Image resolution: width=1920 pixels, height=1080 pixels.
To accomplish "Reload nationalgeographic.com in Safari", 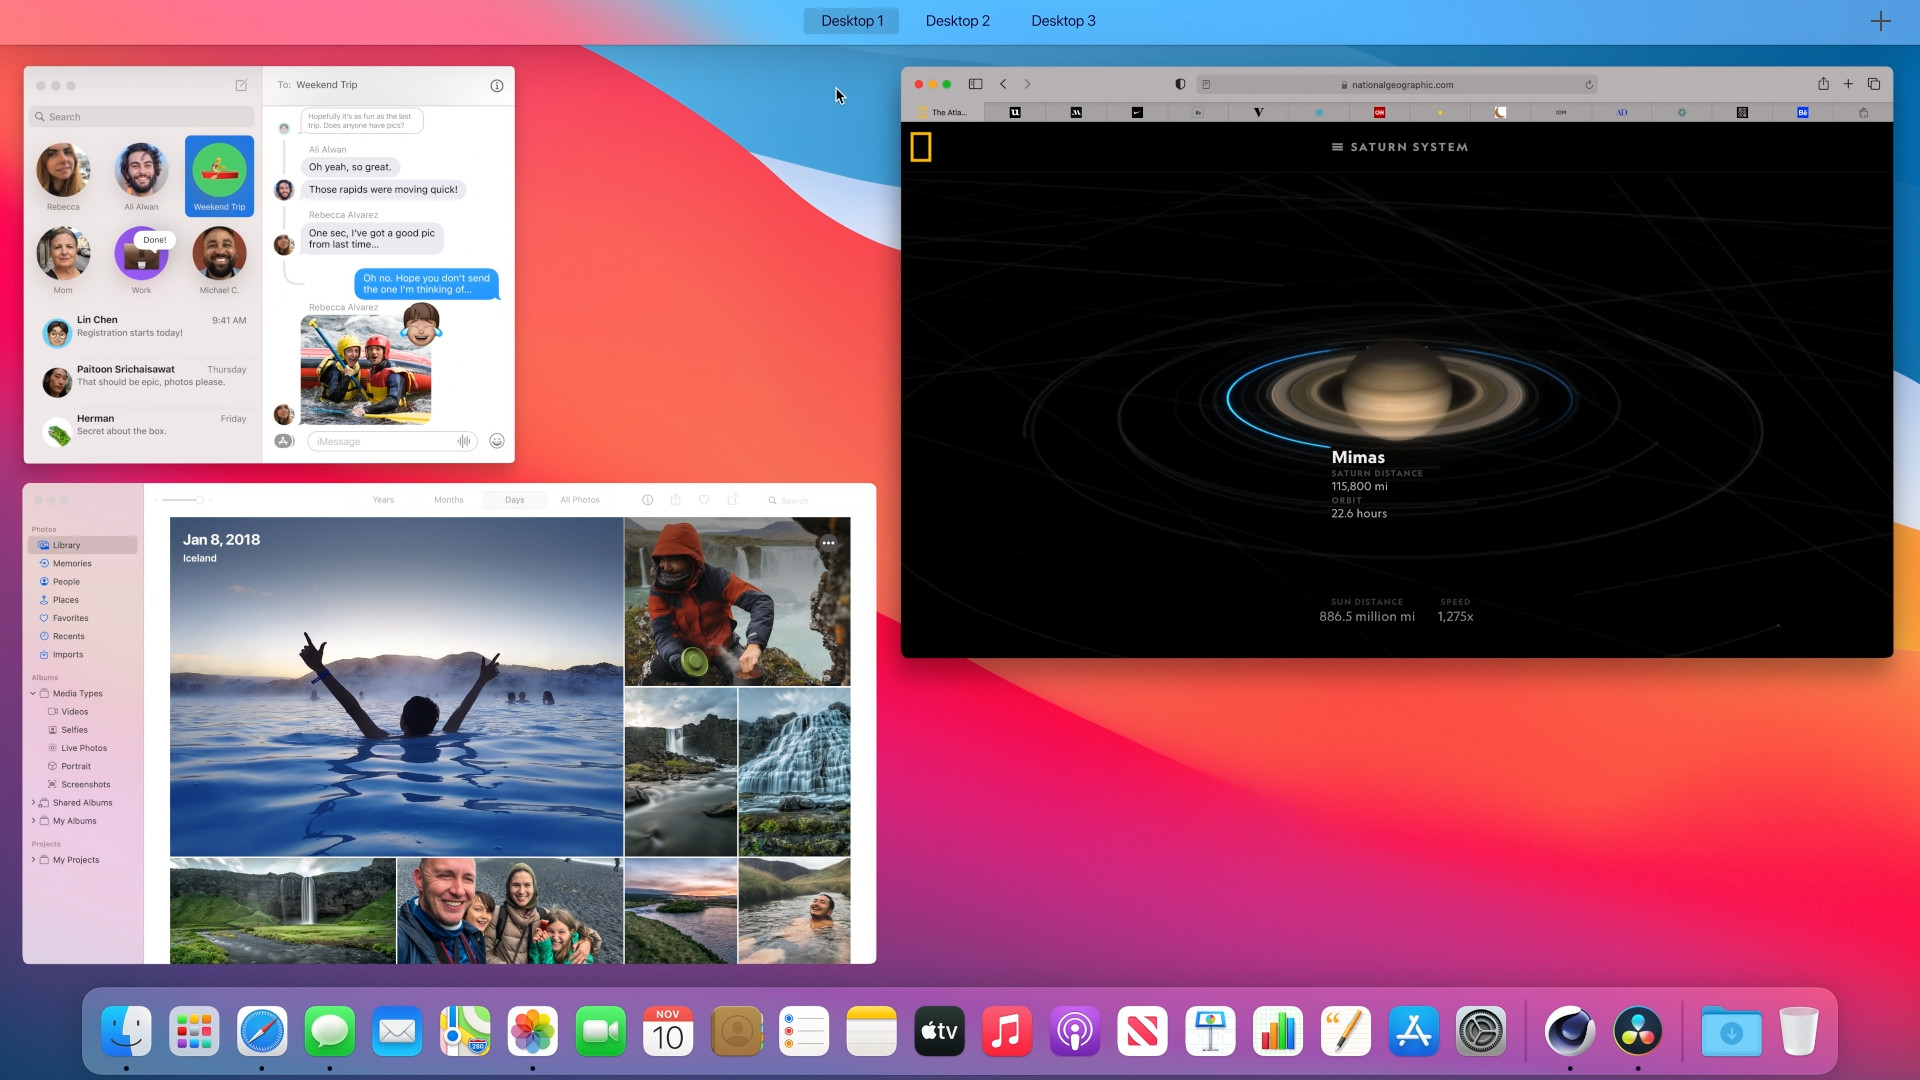I will [x=1589, y=85].
